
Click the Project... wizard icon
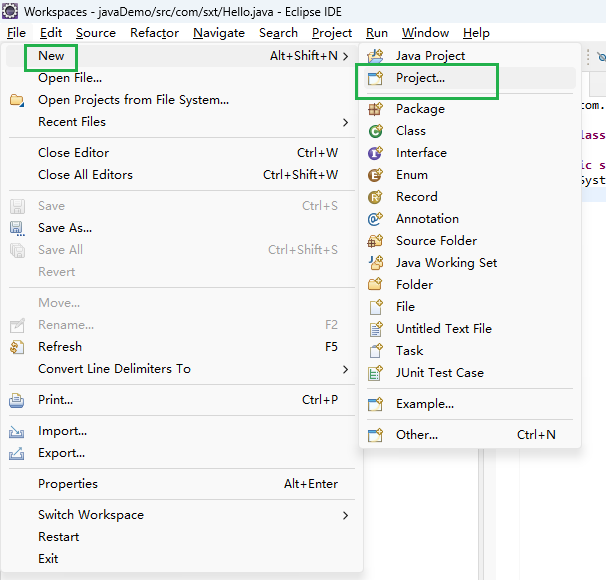[x=375, y=78]
